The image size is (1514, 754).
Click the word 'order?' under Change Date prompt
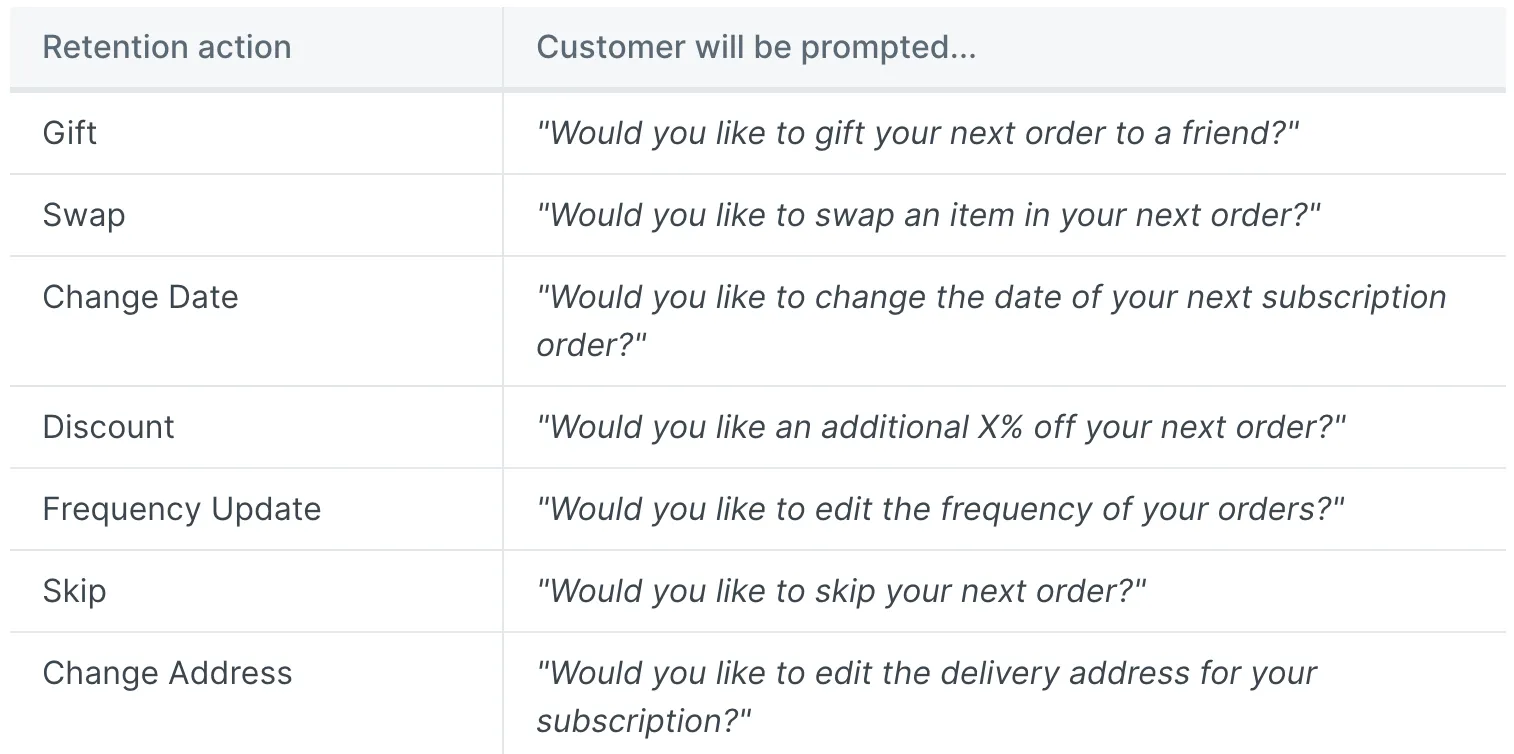[592, 344]
